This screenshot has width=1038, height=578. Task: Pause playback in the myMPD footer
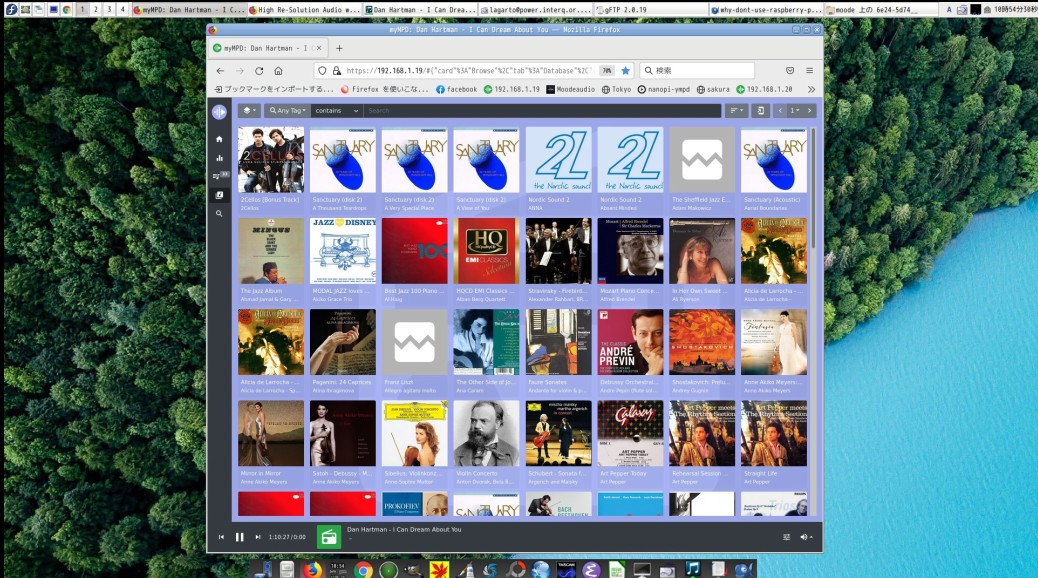(x=239, y=537)
